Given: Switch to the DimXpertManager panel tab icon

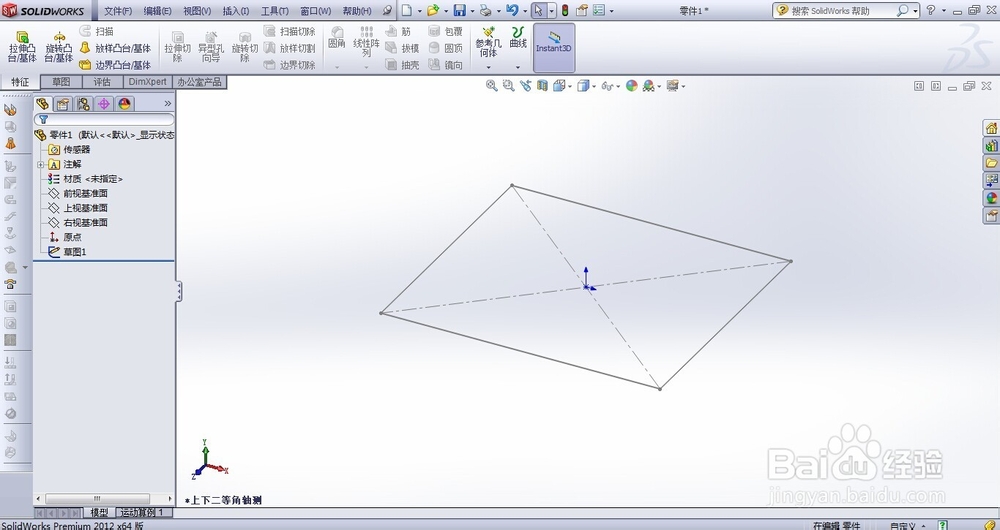Looking at the screenshot, I should (103, 104).
